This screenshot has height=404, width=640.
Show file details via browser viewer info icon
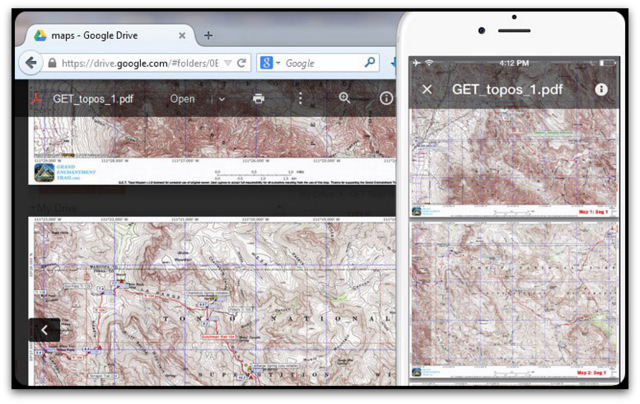pyautogui.click(x=386, y=98)
